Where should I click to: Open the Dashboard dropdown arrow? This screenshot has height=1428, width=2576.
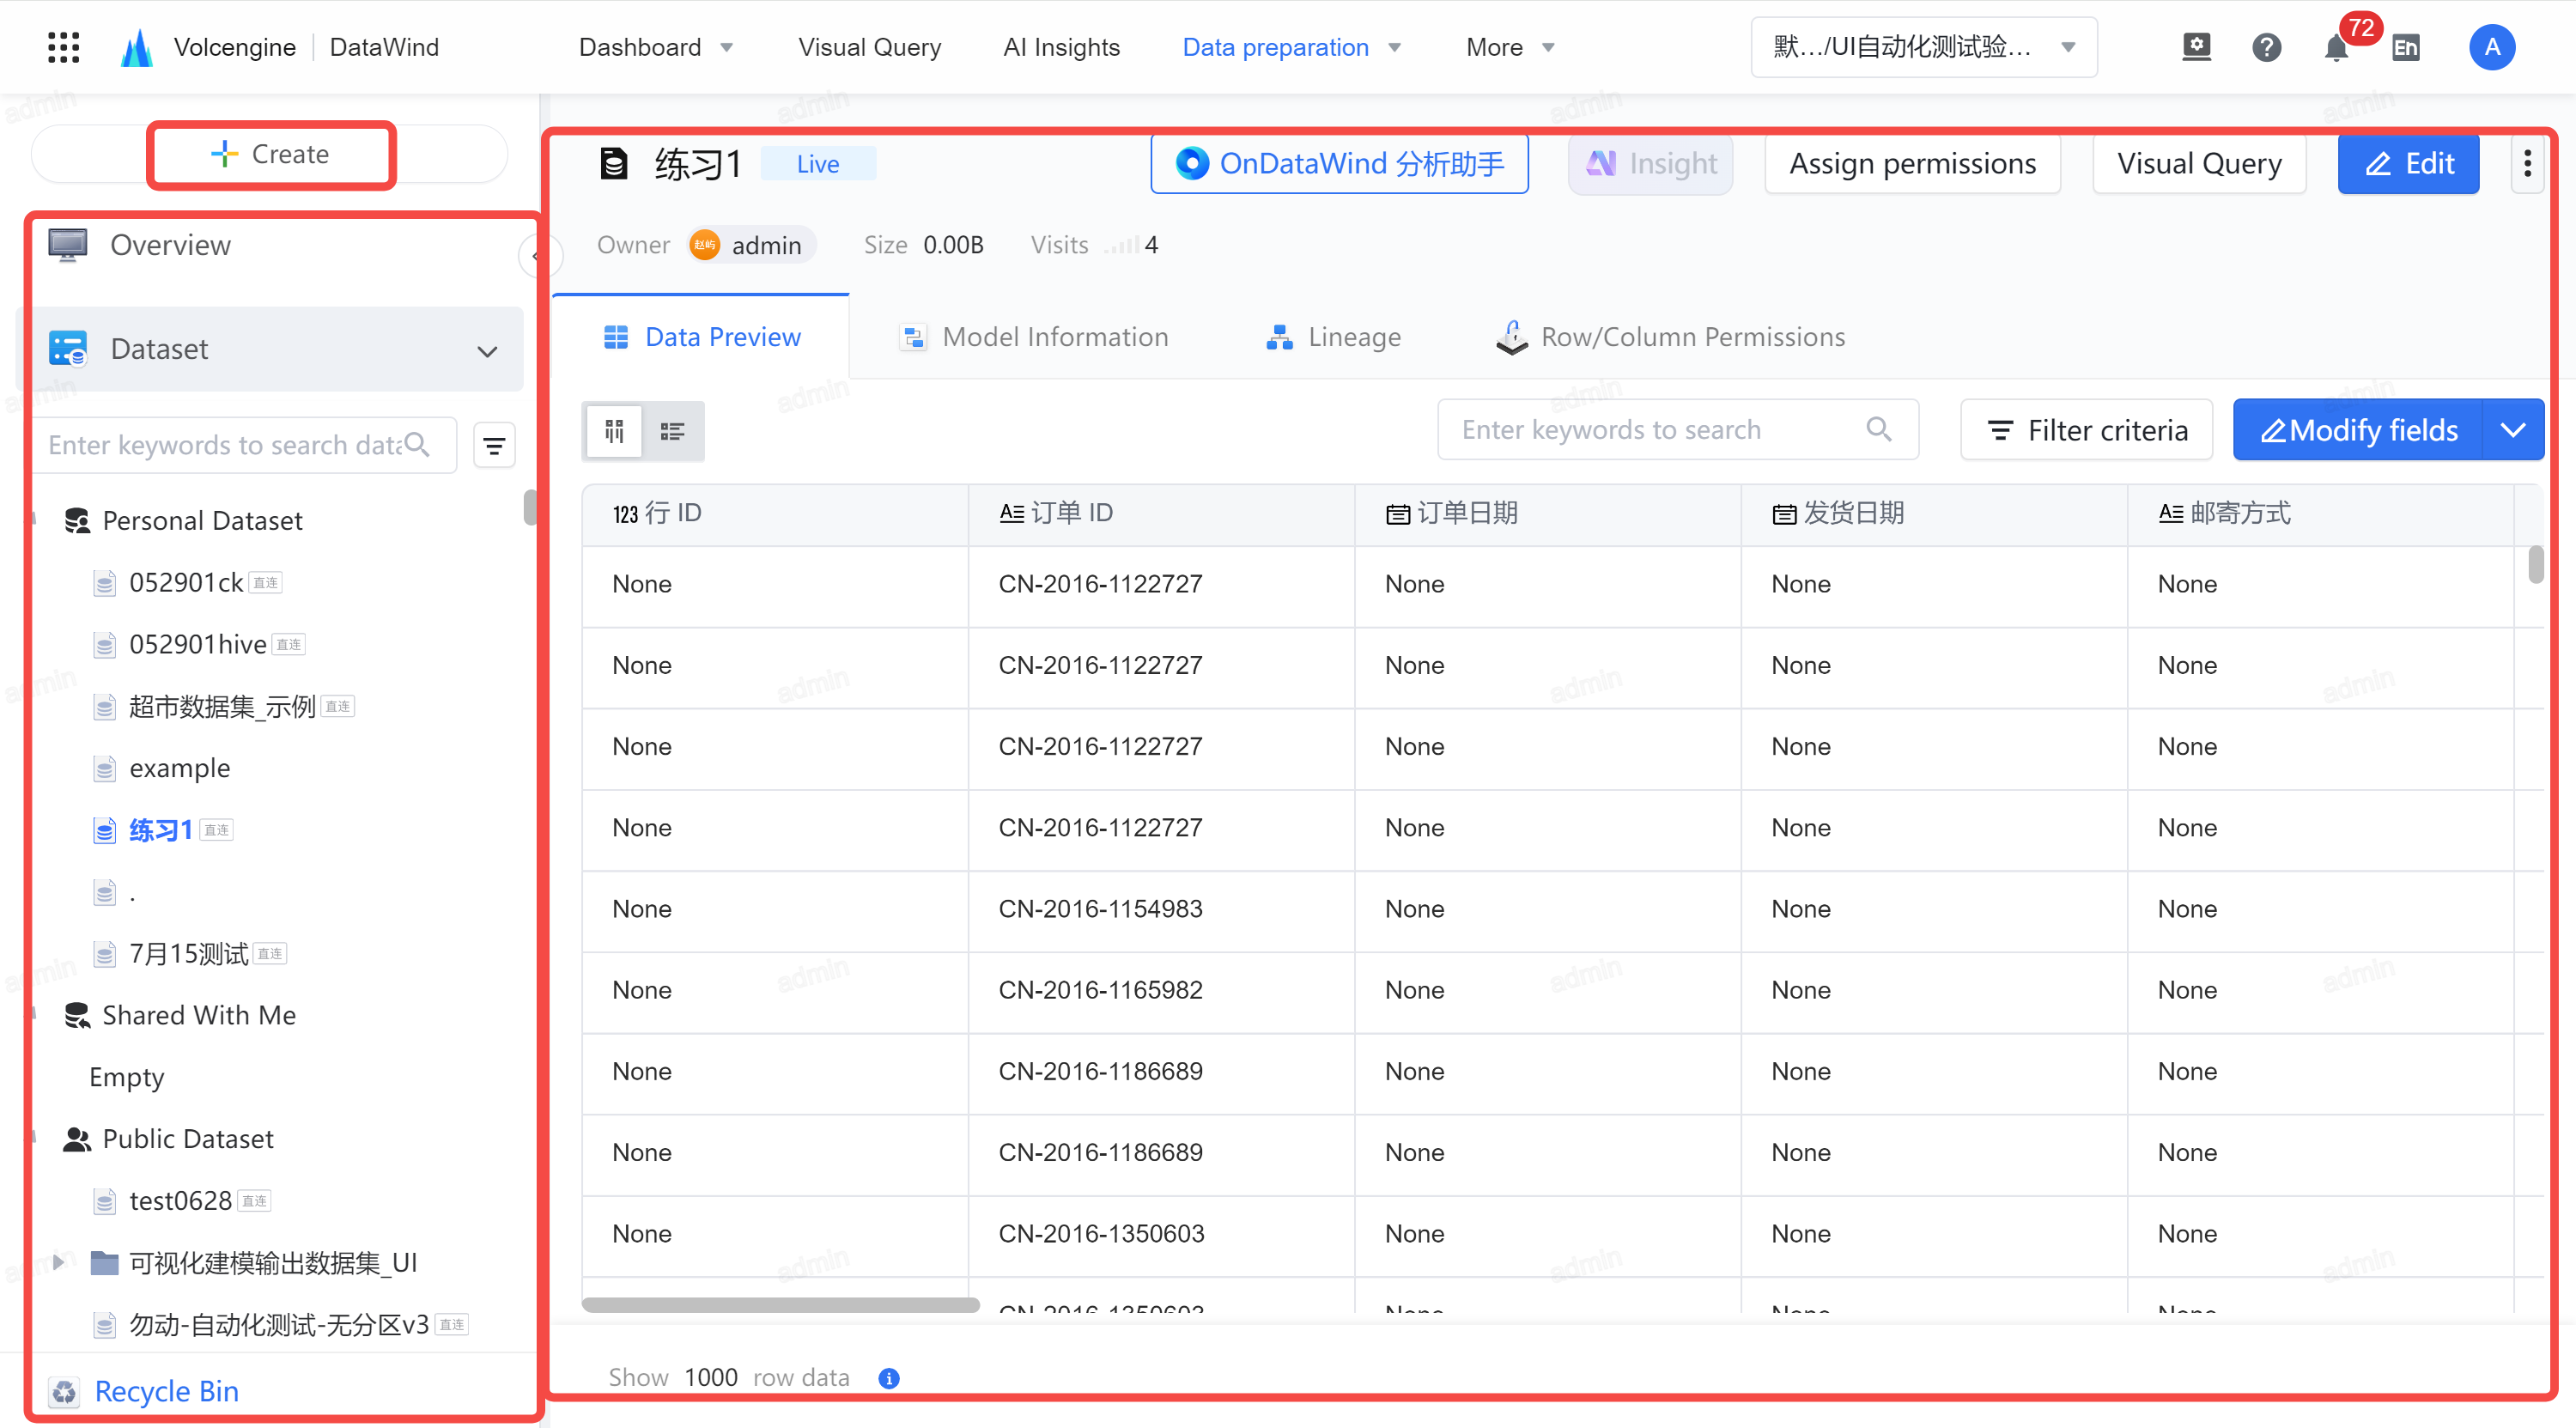[x=727, y=47]
